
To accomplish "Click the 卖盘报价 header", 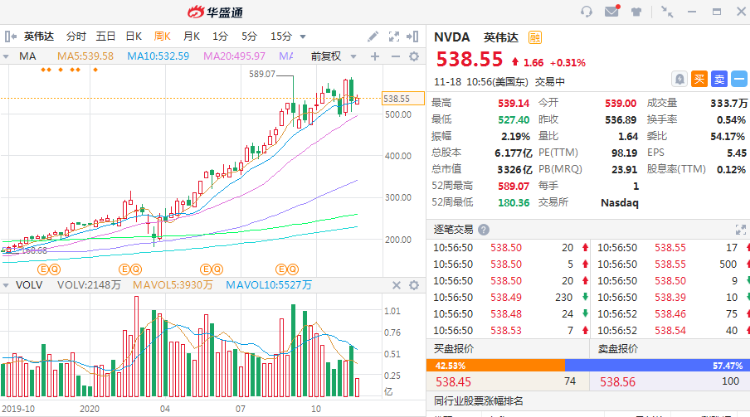I will [618, 349].
